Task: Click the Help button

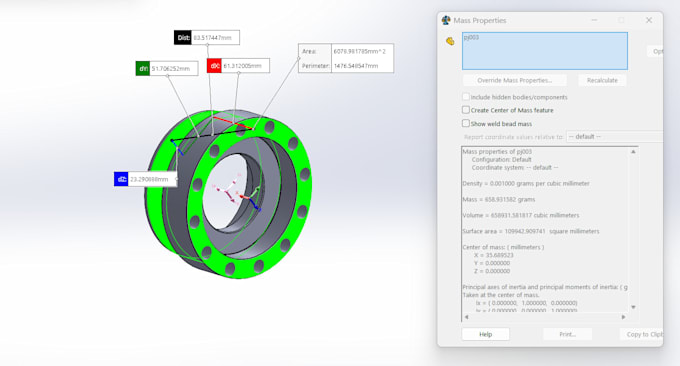Action: coord(486,334)
